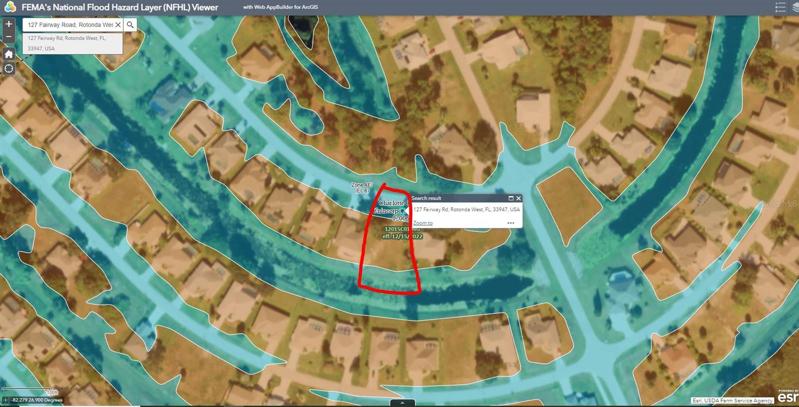
Task: Open the popup's three-dot actions menu
Action: click(511, 223)
